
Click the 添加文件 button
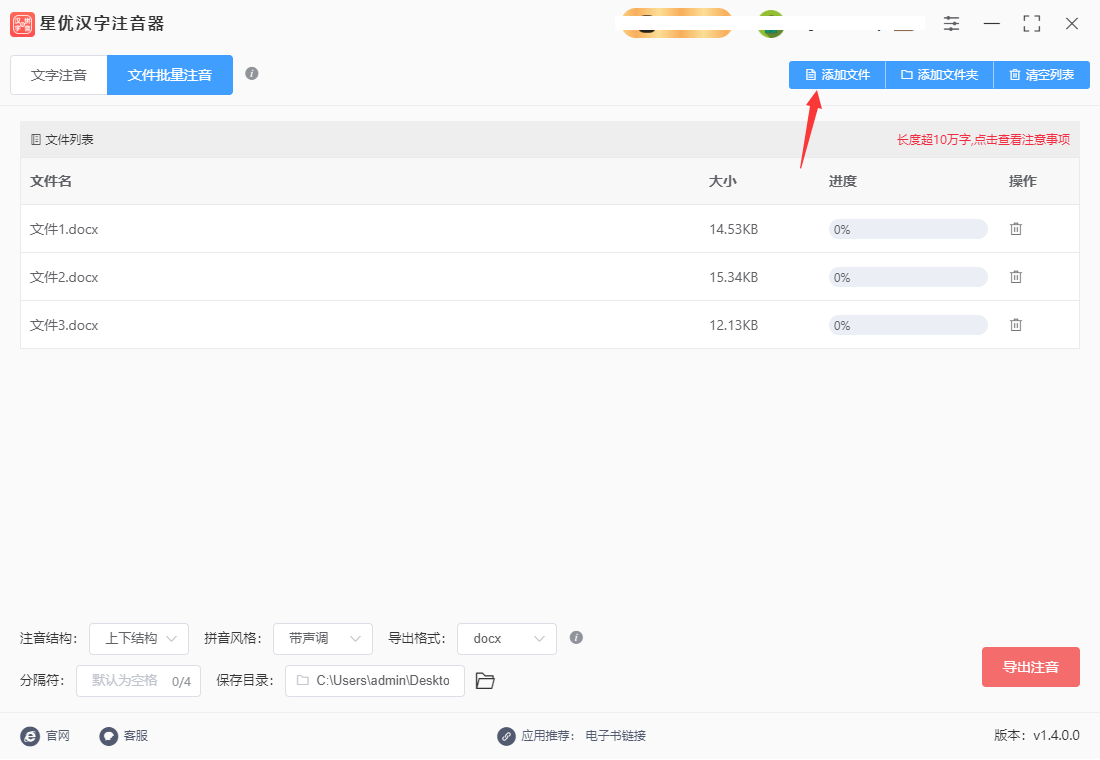click(838, 75)
